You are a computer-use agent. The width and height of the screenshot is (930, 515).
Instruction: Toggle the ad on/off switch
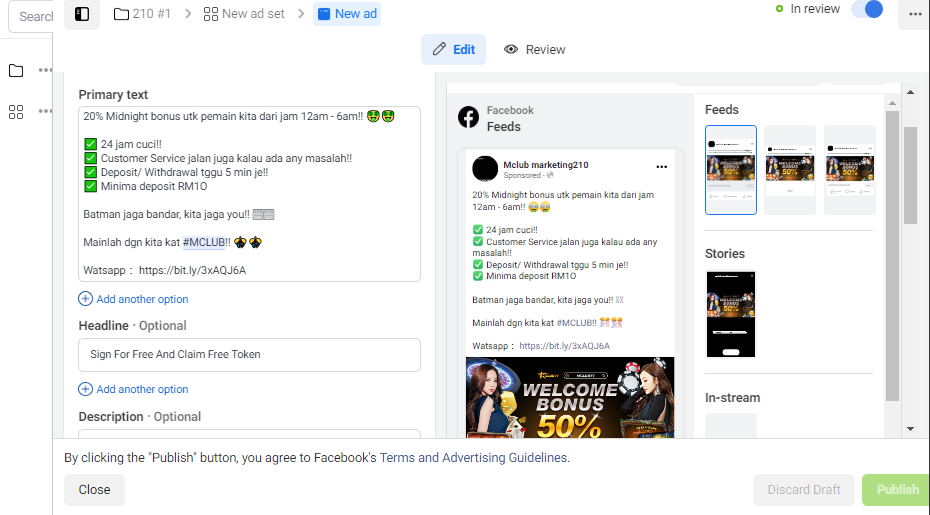(867, 9)
